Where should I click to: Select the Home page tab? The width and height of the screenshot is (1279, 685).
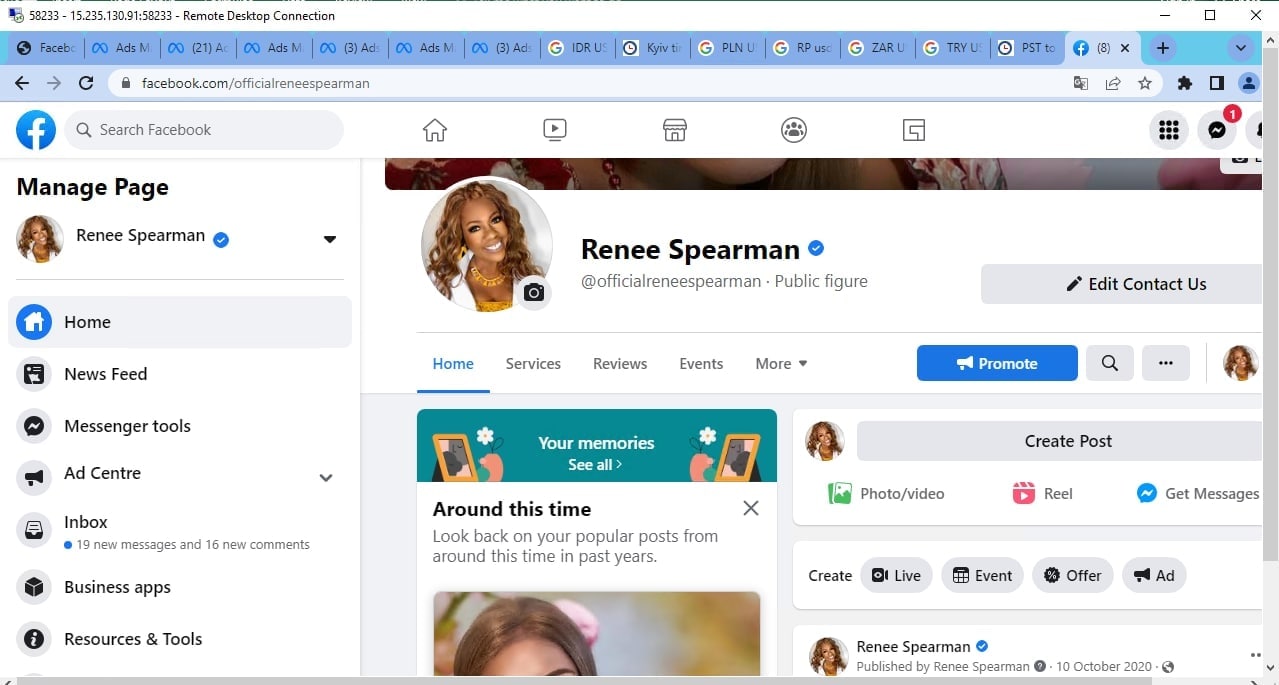point(453,364)
